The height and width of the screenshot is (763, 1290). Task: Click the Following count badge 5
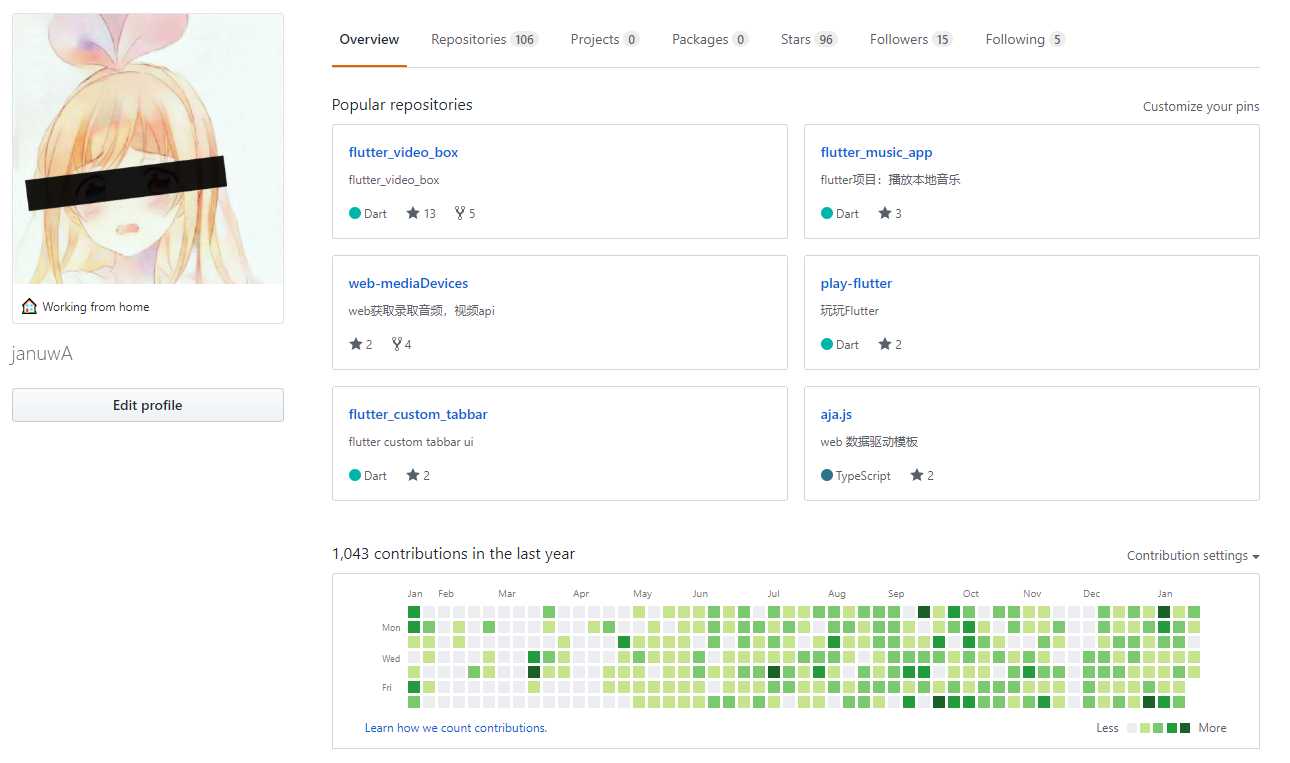coord(1057,40)
